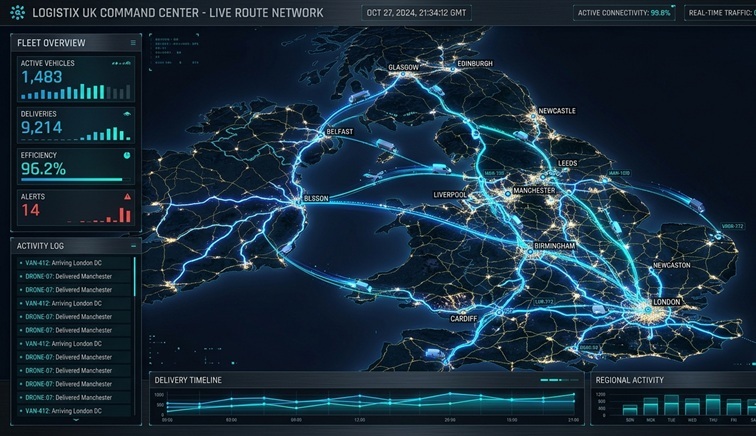Toggle the Delivery Timeline legend indicator

coord(555,381)
